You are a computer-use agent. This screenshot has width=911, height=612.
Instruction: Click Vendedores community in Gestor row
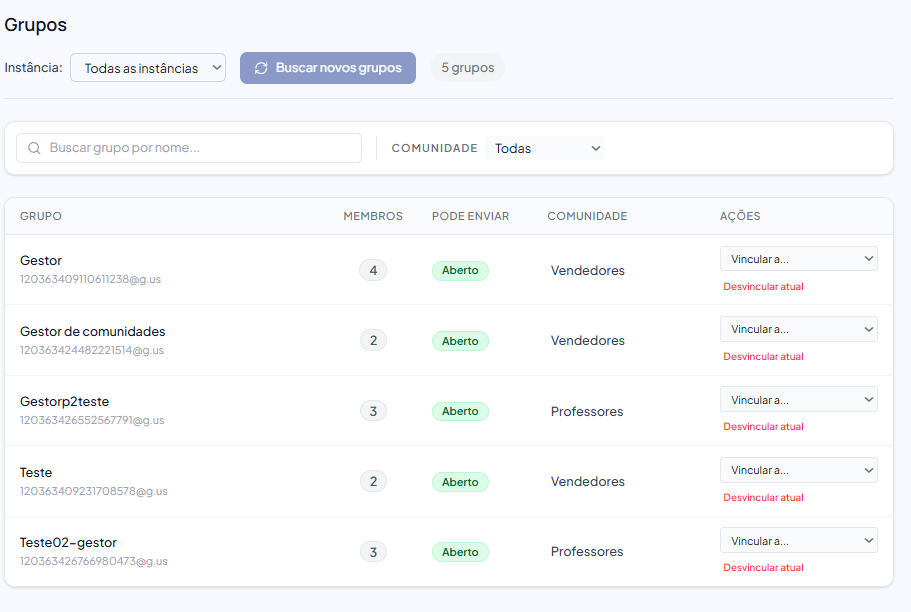[587, 271]
